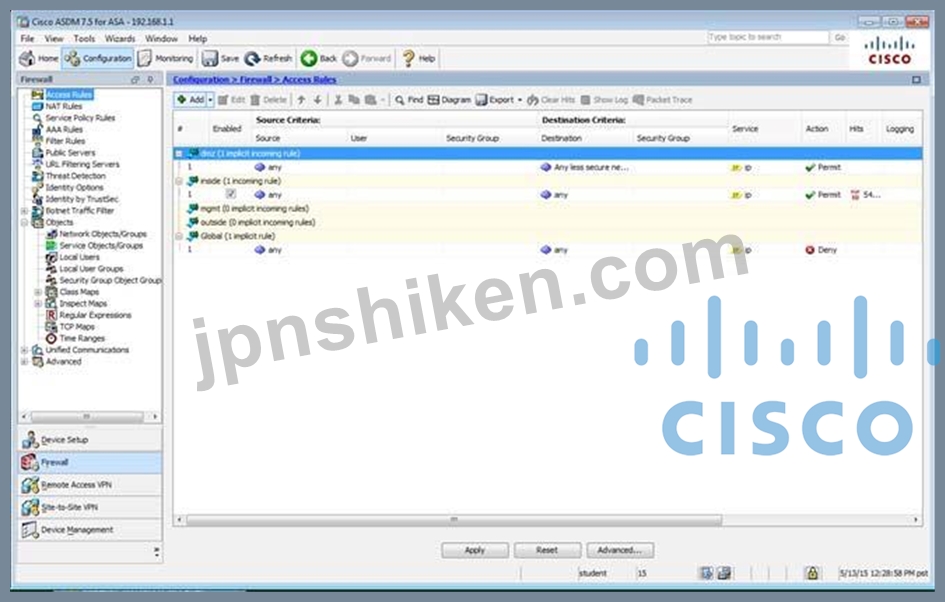Select NAT Rules in tree

click(x=63, y=106)
